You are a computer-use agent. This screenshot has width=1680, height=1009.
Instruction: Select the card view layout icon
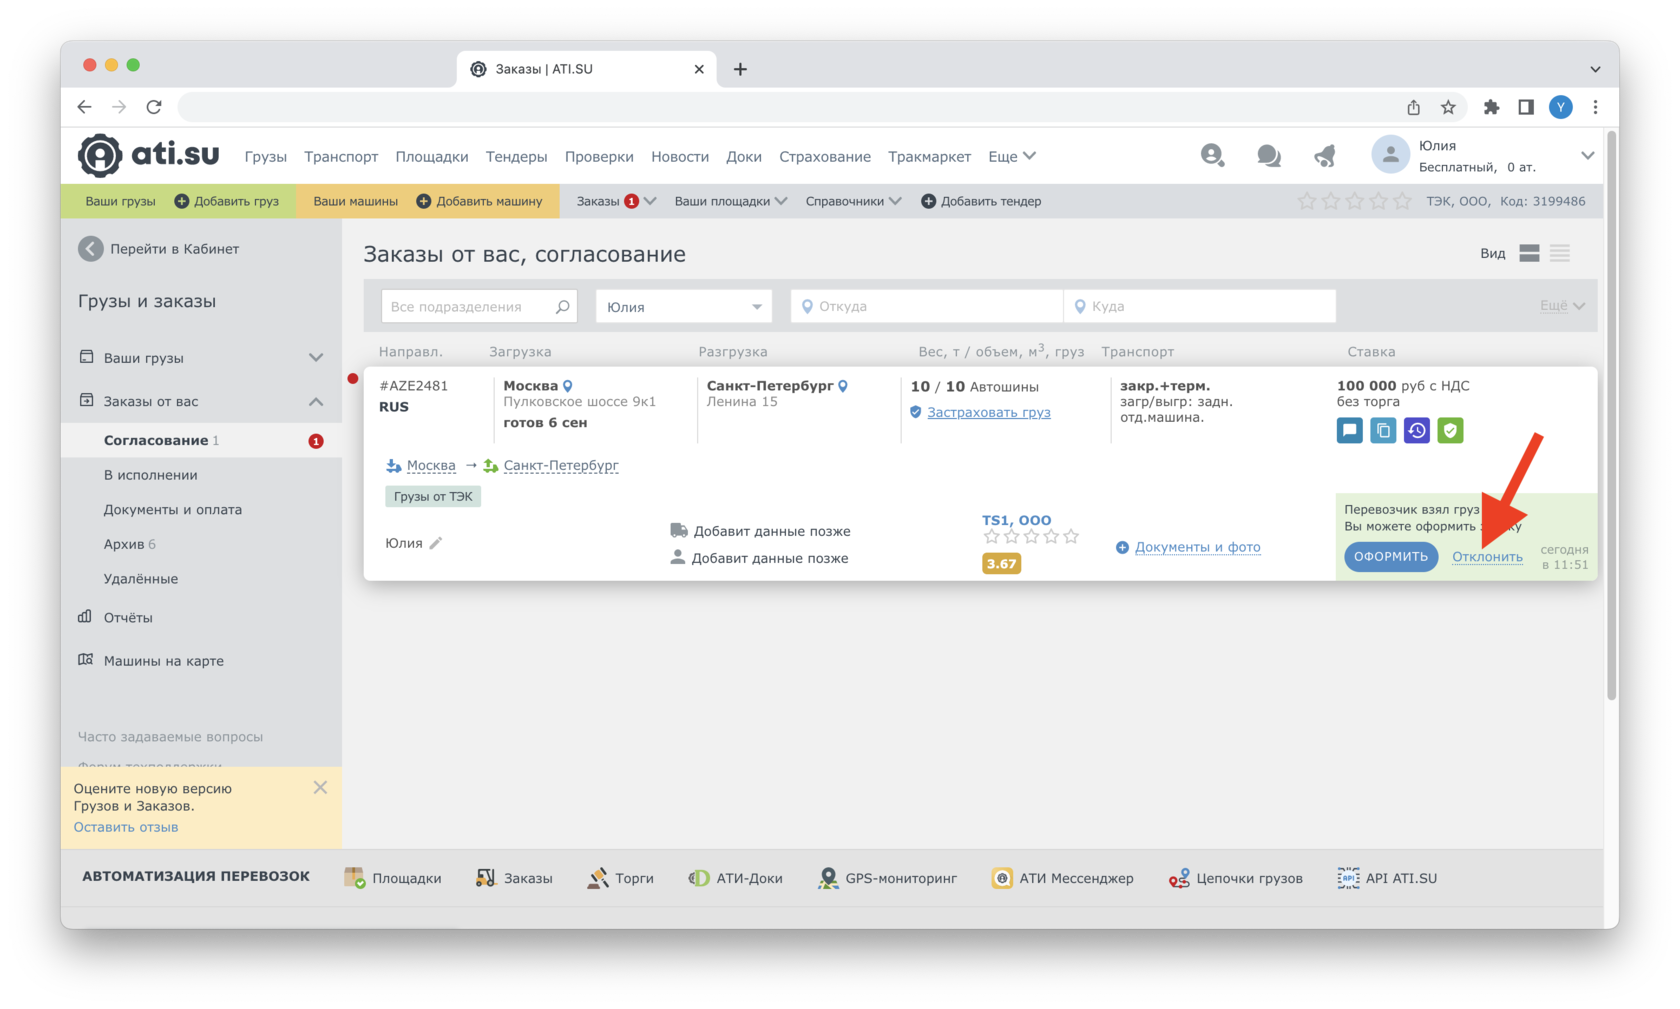[1529, 254]
